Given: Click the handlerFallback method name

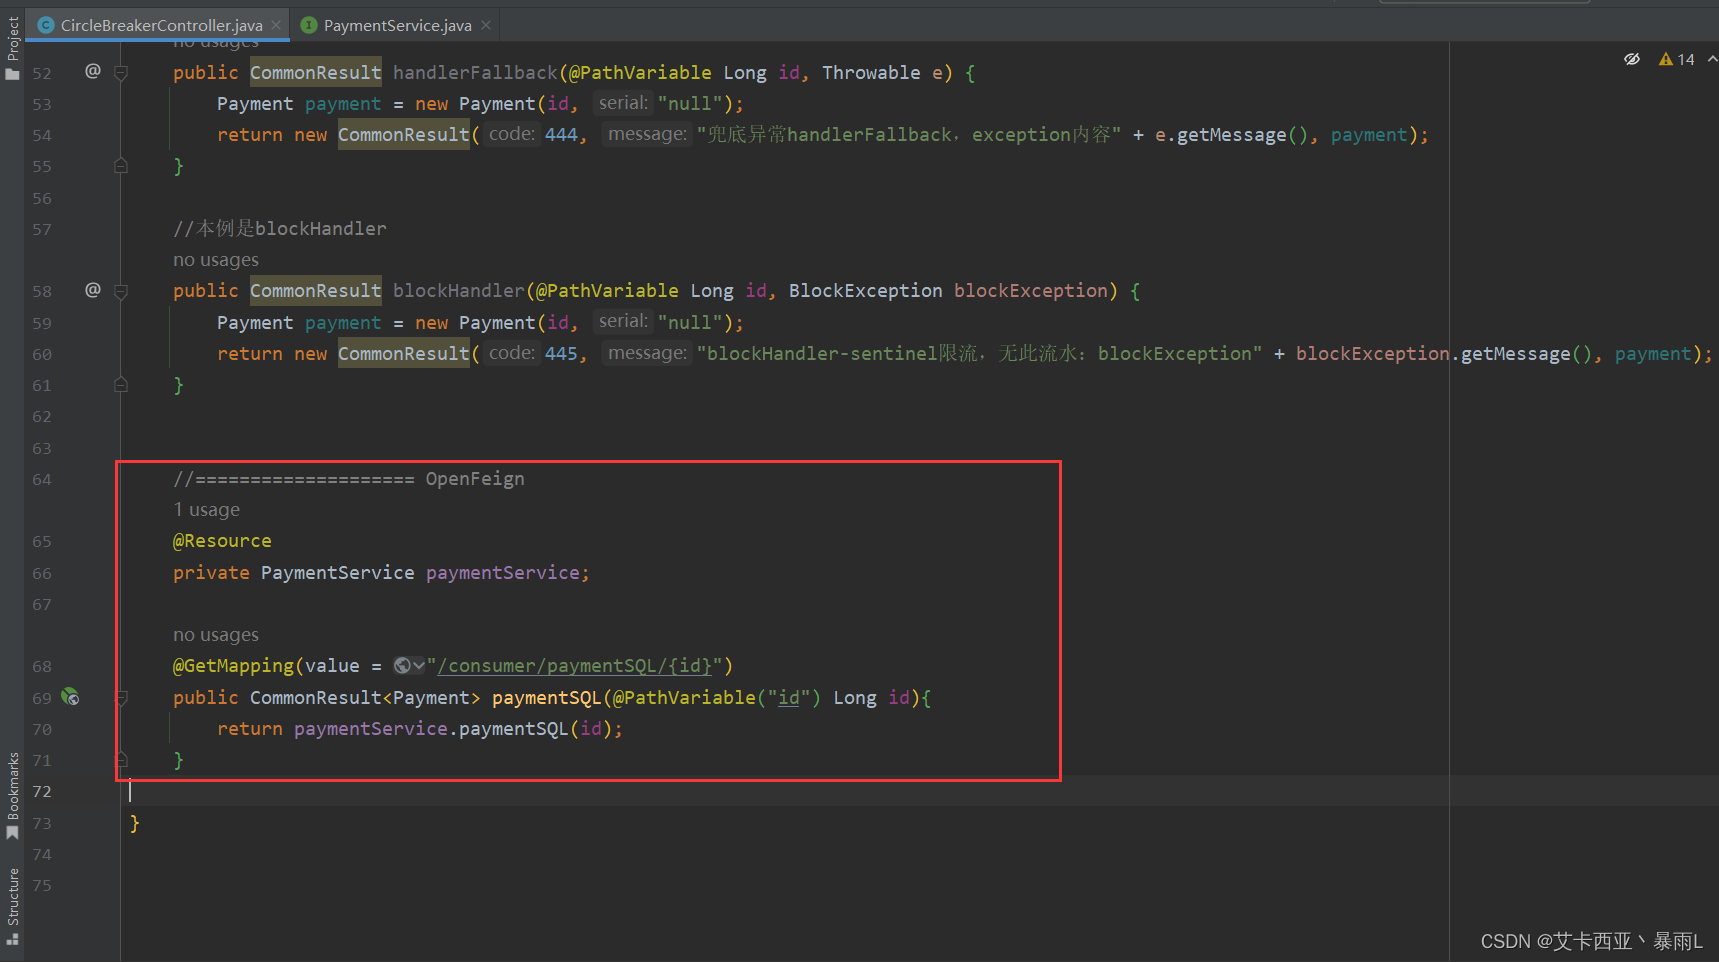Looking at the screenshot, I should (475, 73).
